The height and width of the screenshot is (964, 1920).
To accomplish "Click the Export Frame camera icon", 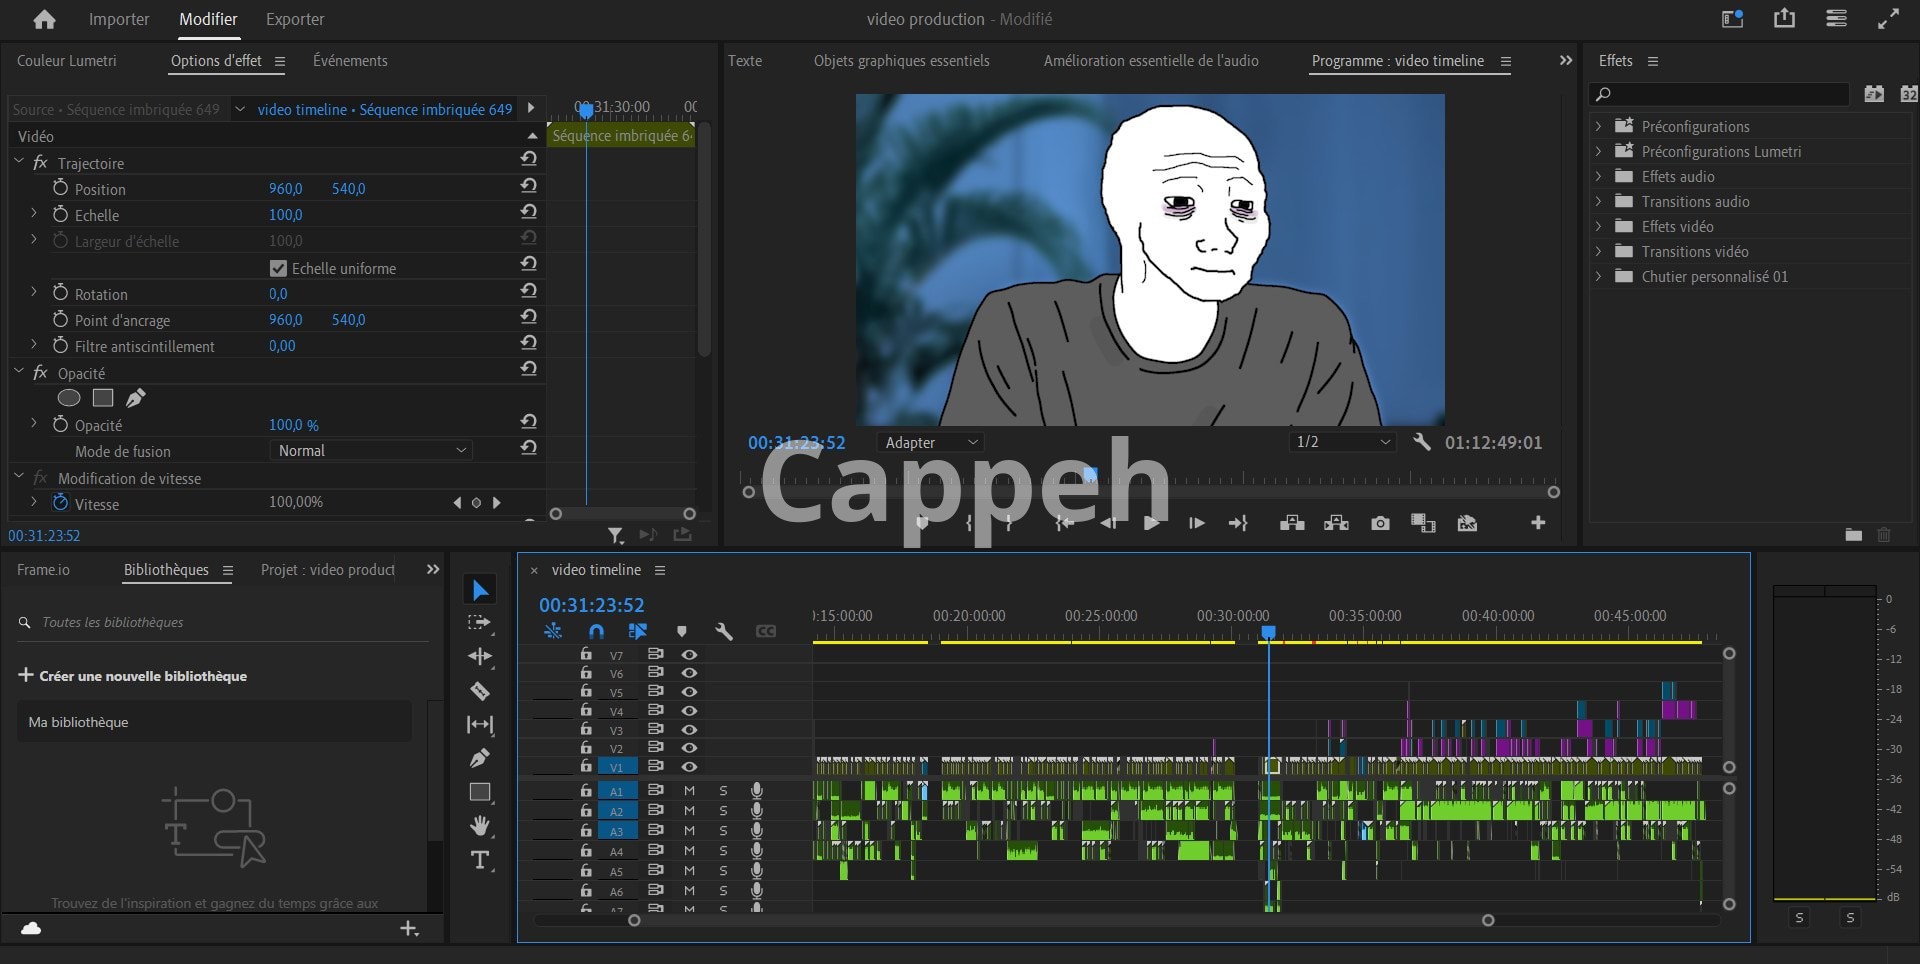I will pos(1380,523).
